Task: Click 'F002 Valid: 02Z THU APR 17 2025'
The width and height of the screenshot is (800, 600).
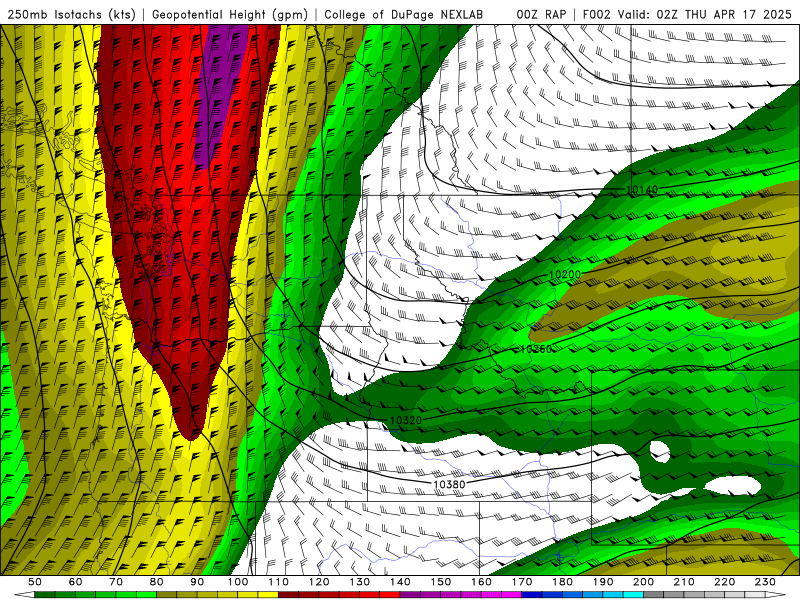Action: pyautogui.click(x=687, y=14)
